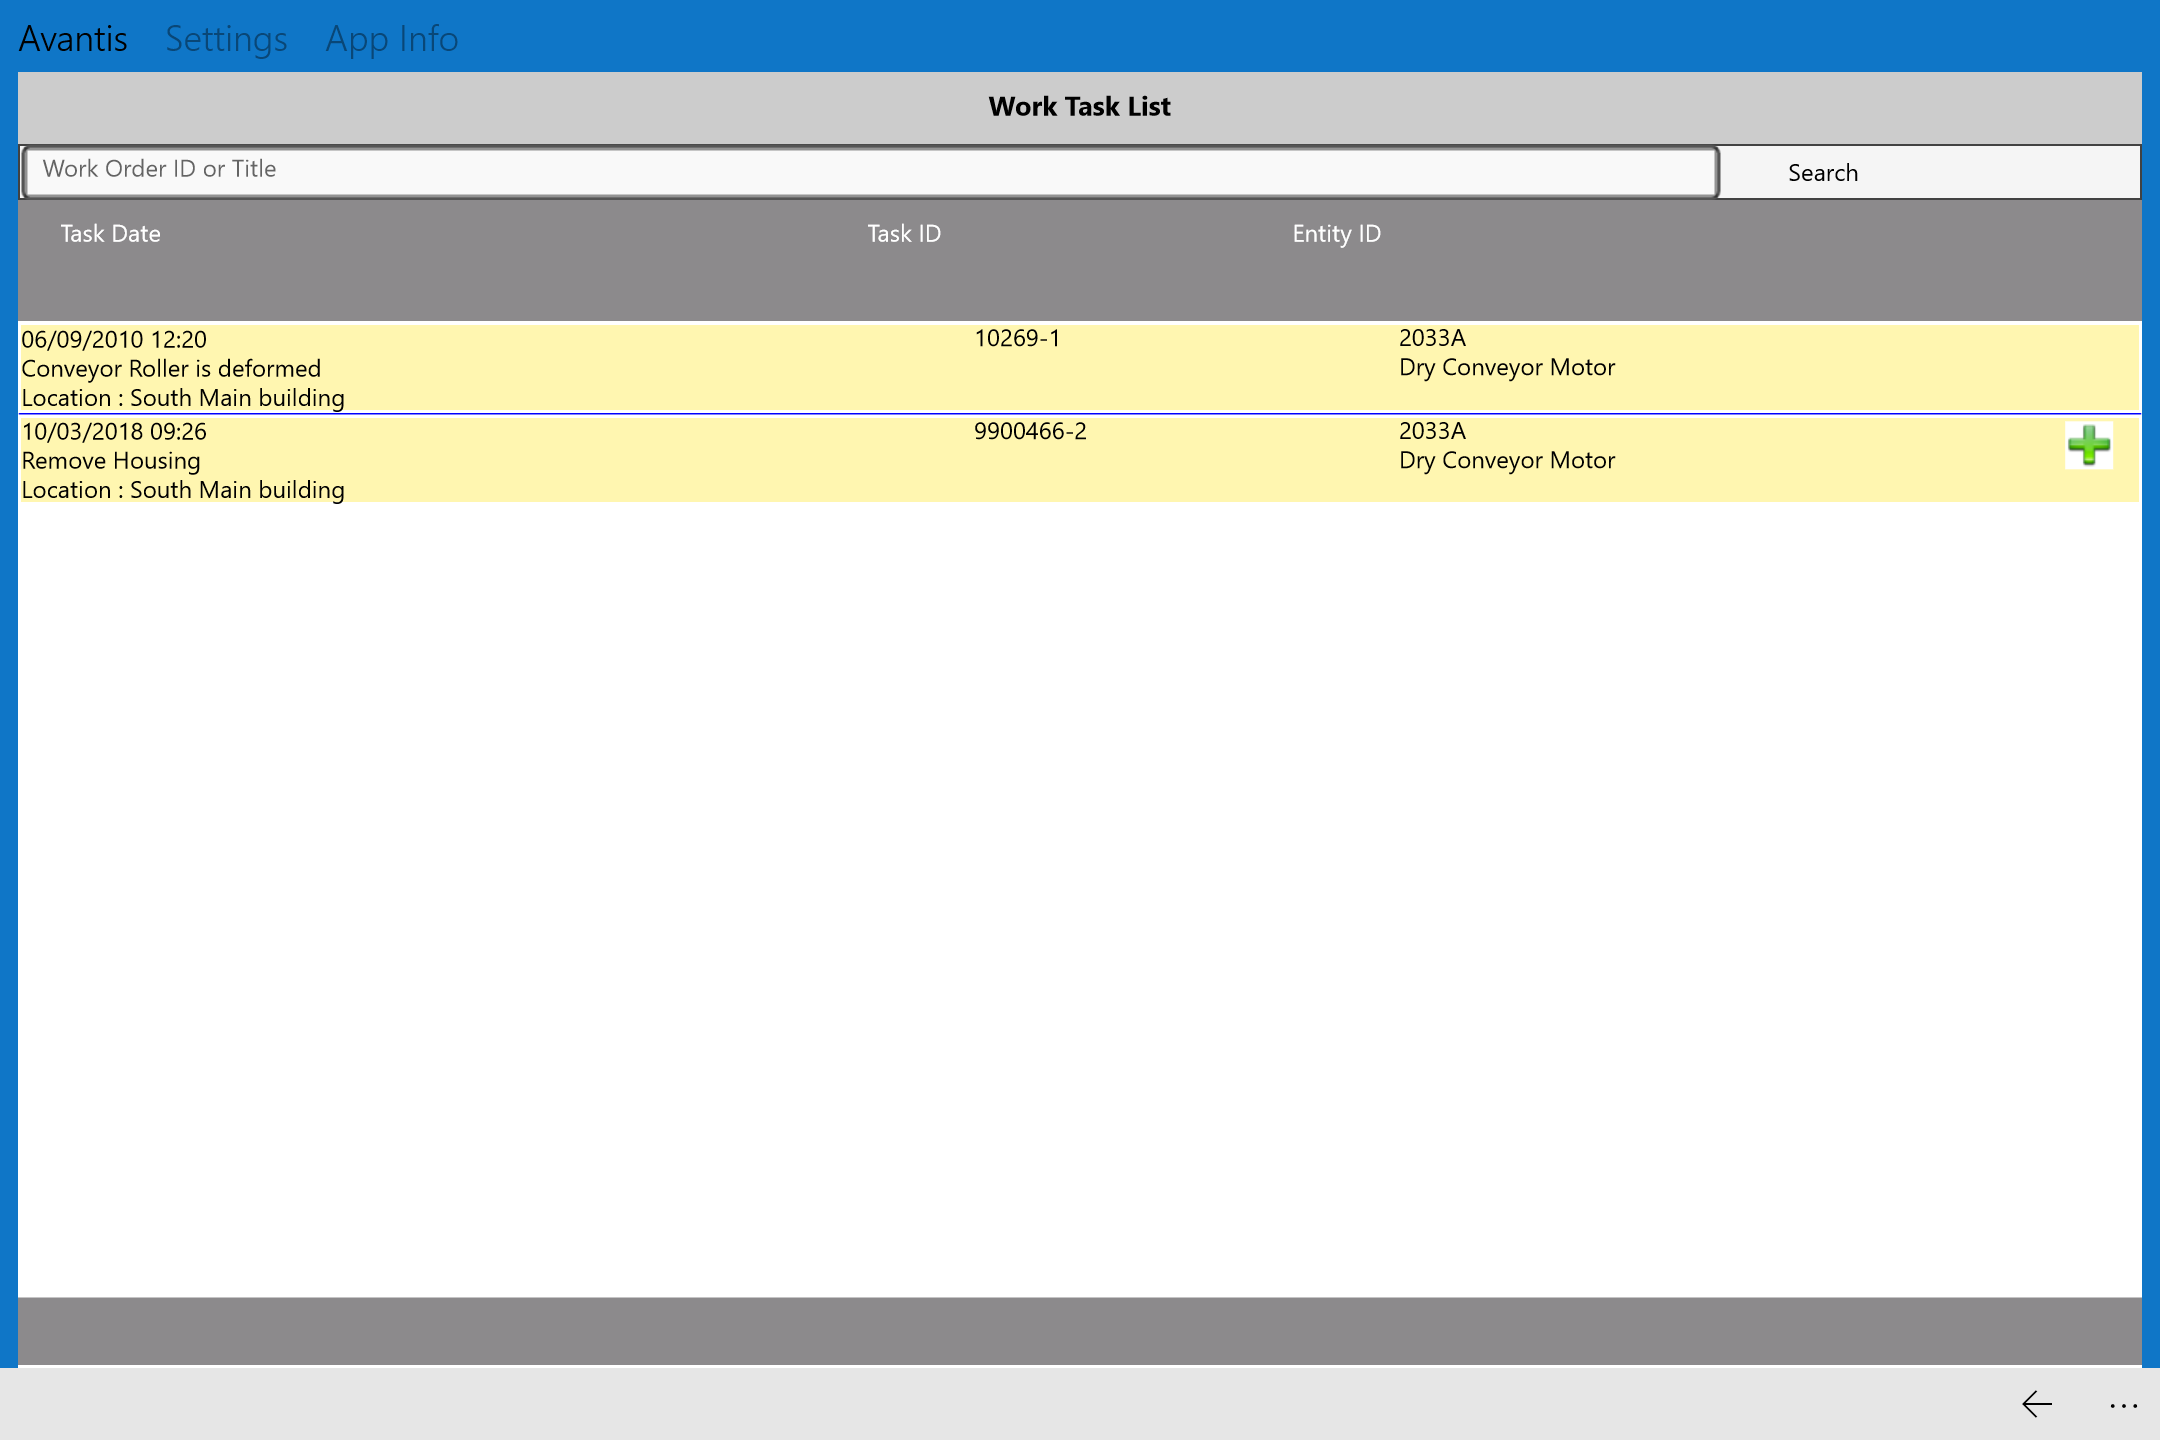Click the Entity ID column header

(1336, 233)
